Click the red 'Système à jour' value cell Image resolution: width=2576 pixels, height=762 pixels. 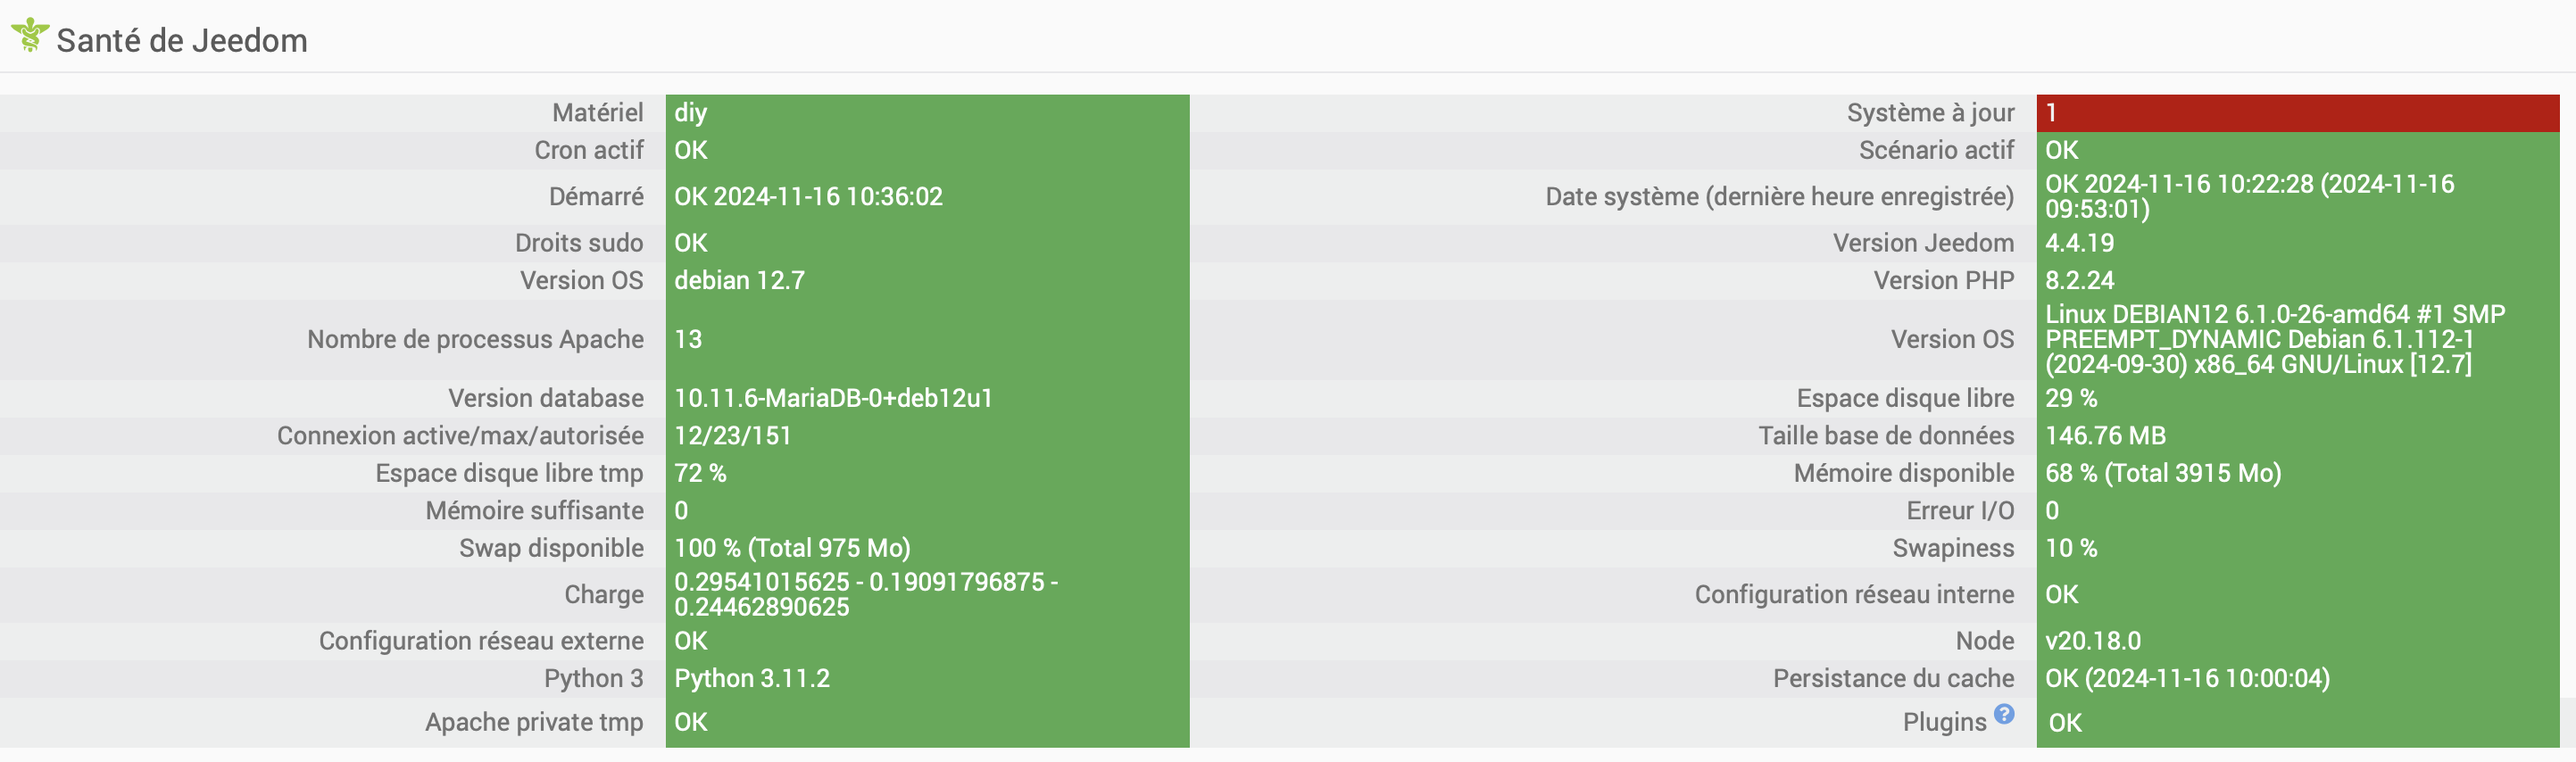2297,113
